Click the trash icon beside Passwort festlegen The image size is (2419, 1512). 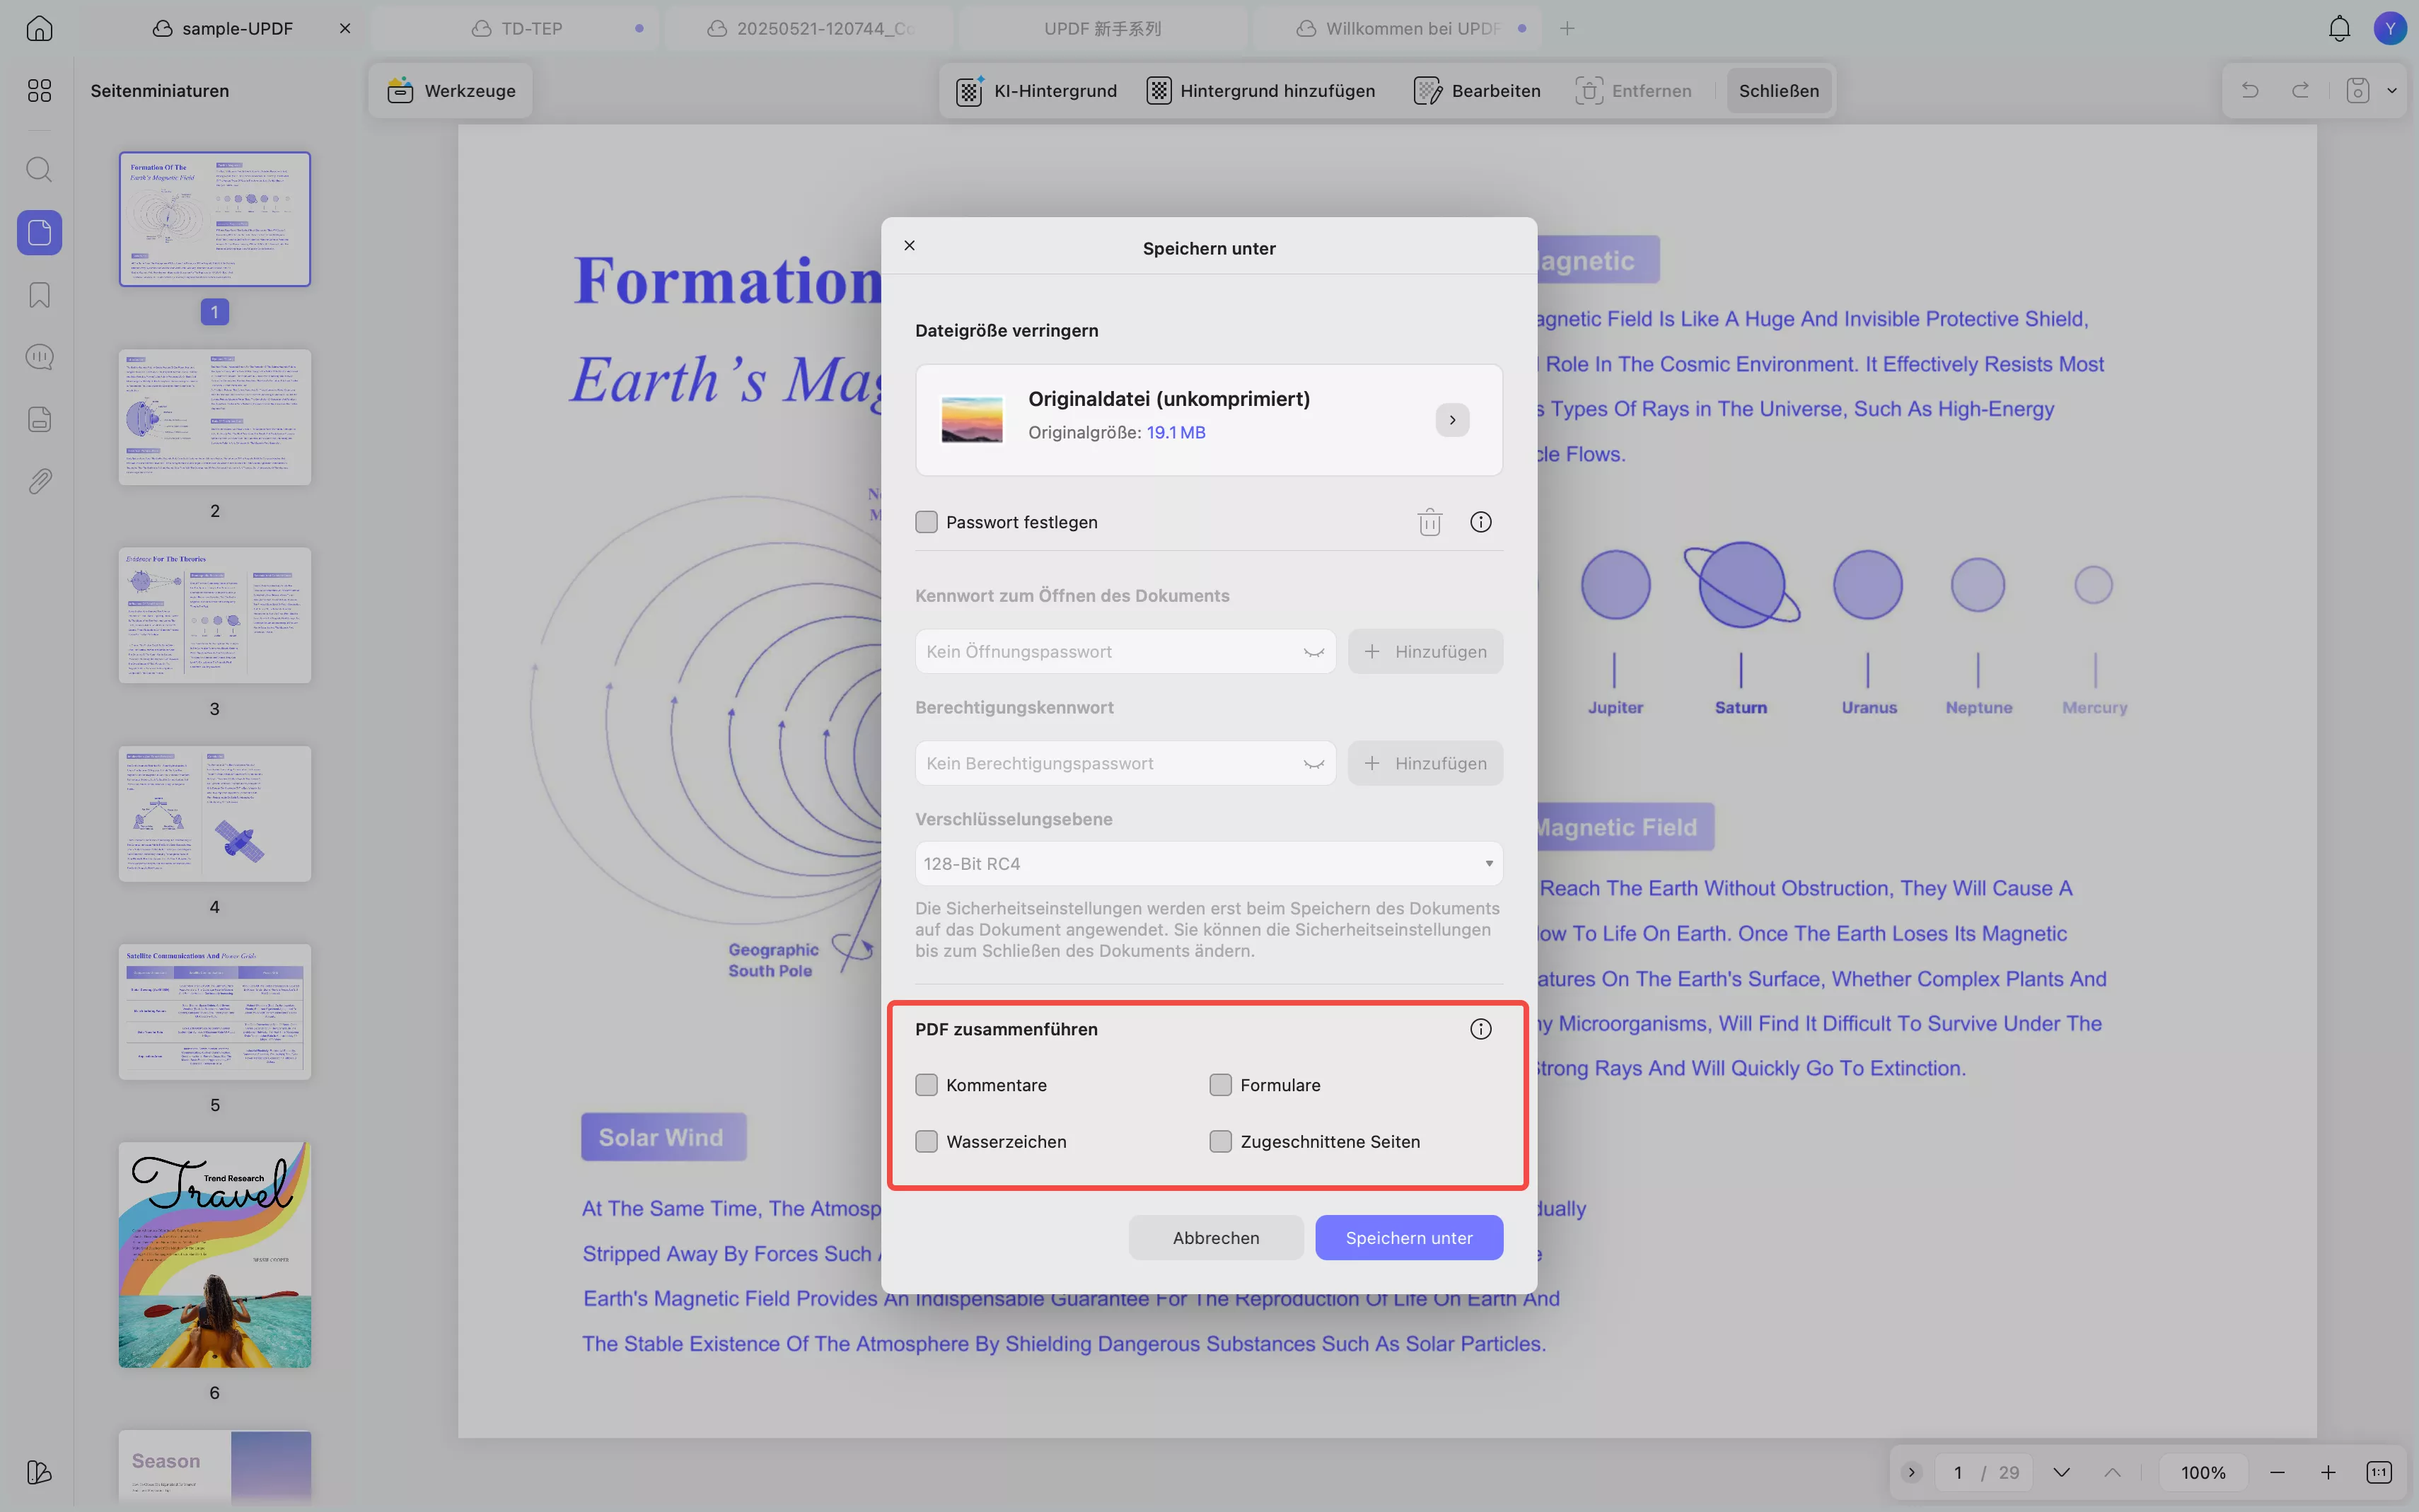1429,522
